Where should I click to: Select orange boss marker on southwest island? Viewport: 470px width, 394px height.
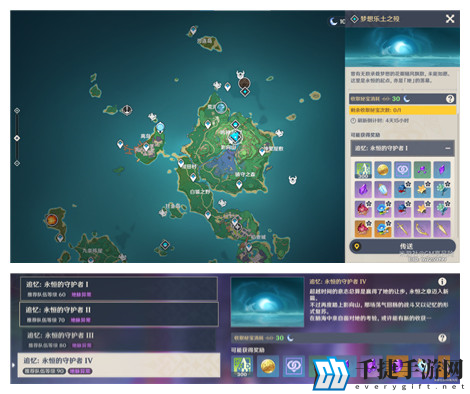(x=52, y=220)
